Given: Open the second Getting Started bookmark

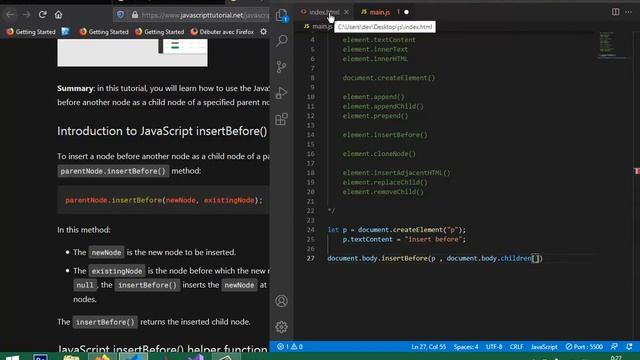Looking at the screenshot, I should click(104, 31).
